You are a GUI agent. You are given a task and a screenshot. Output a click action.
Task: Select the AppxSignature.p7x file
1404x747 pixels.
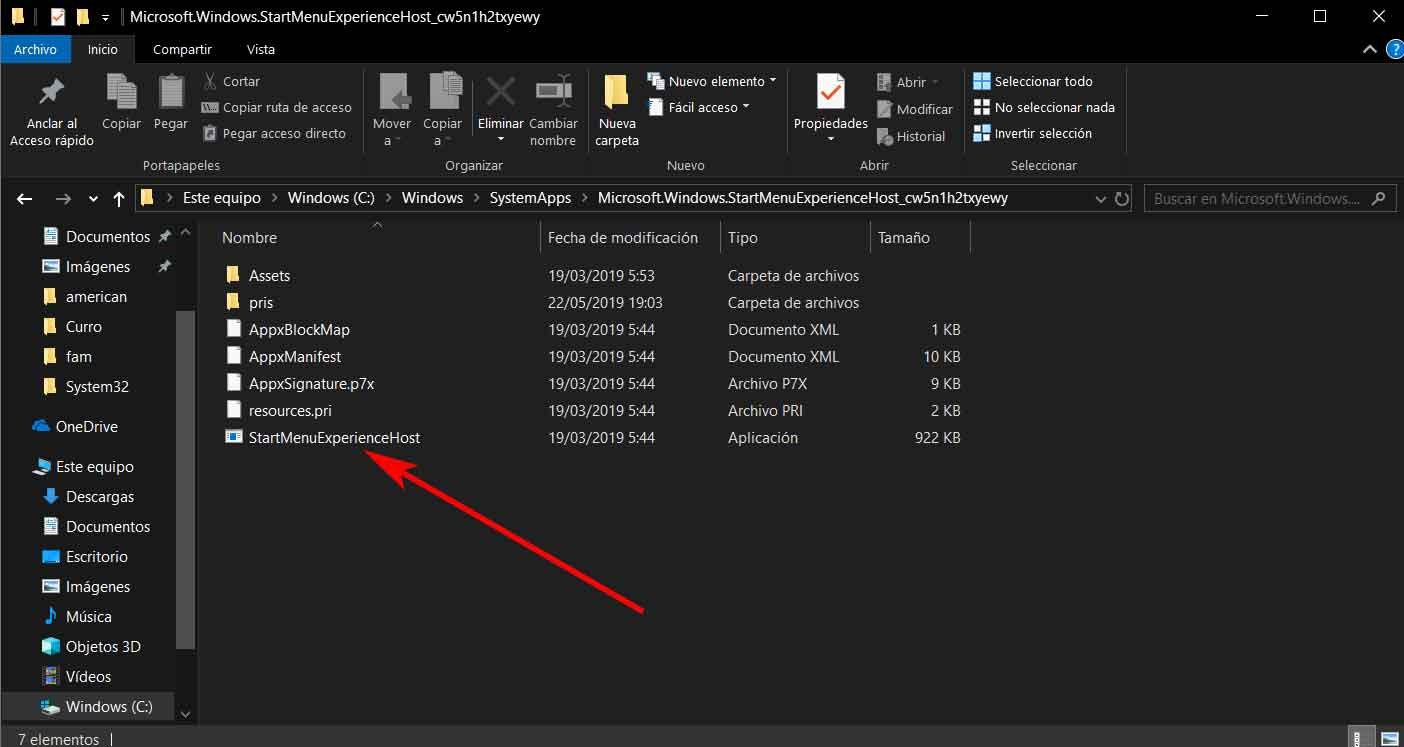coord(311,383)
